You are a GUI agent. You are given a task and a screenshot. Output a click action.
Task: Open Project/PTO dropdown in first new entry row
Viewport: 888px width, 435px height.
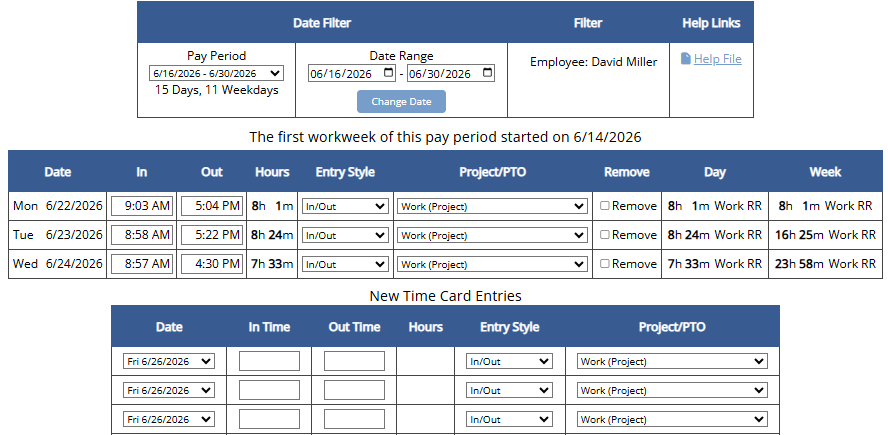(672, 361)
